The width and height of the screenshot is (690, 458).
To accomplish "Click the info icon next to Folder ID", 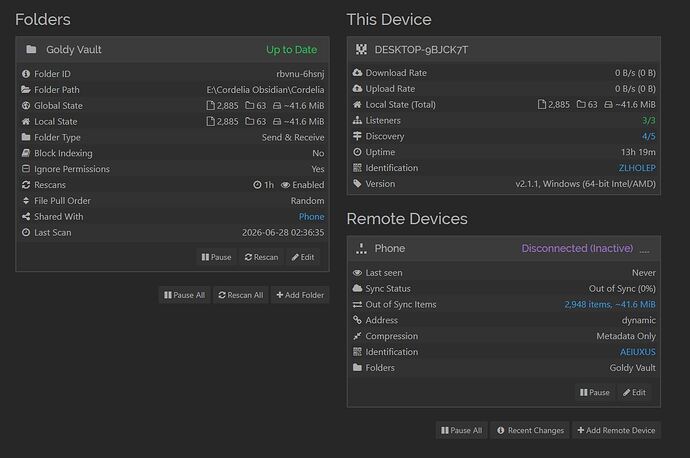I will (x=26, y=74).
